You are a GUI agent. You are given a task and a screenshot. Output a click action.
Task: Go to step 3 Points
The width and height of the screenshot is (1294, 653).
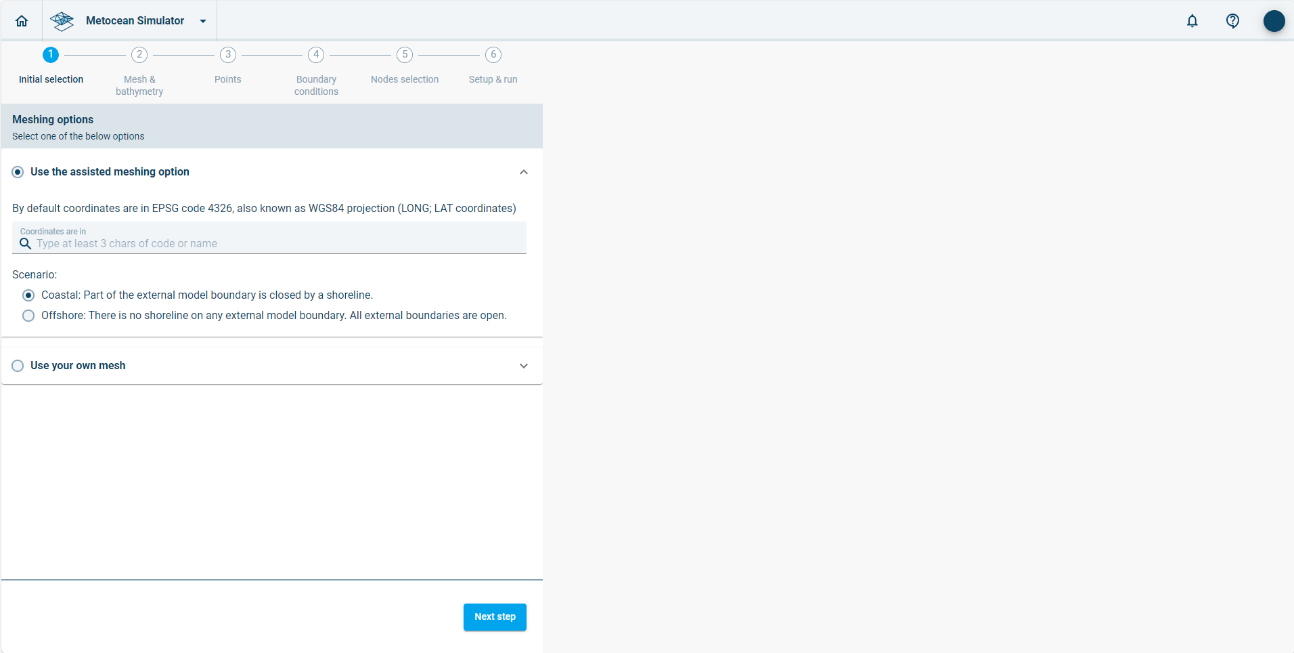(228, 55)
